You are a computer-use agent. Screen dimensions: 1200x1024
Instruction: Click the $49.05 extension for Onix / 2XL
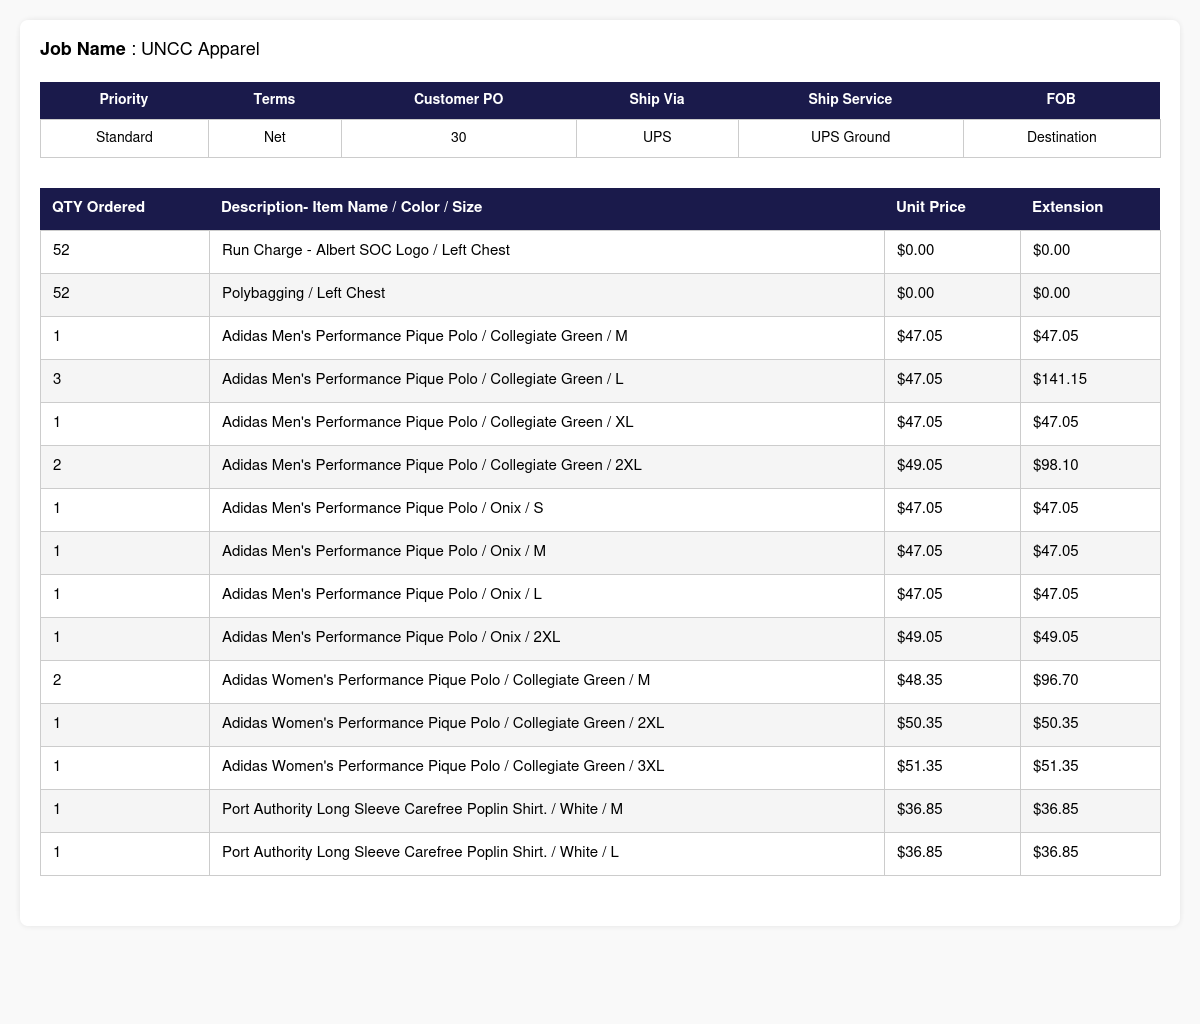(x=1056, y=637)
